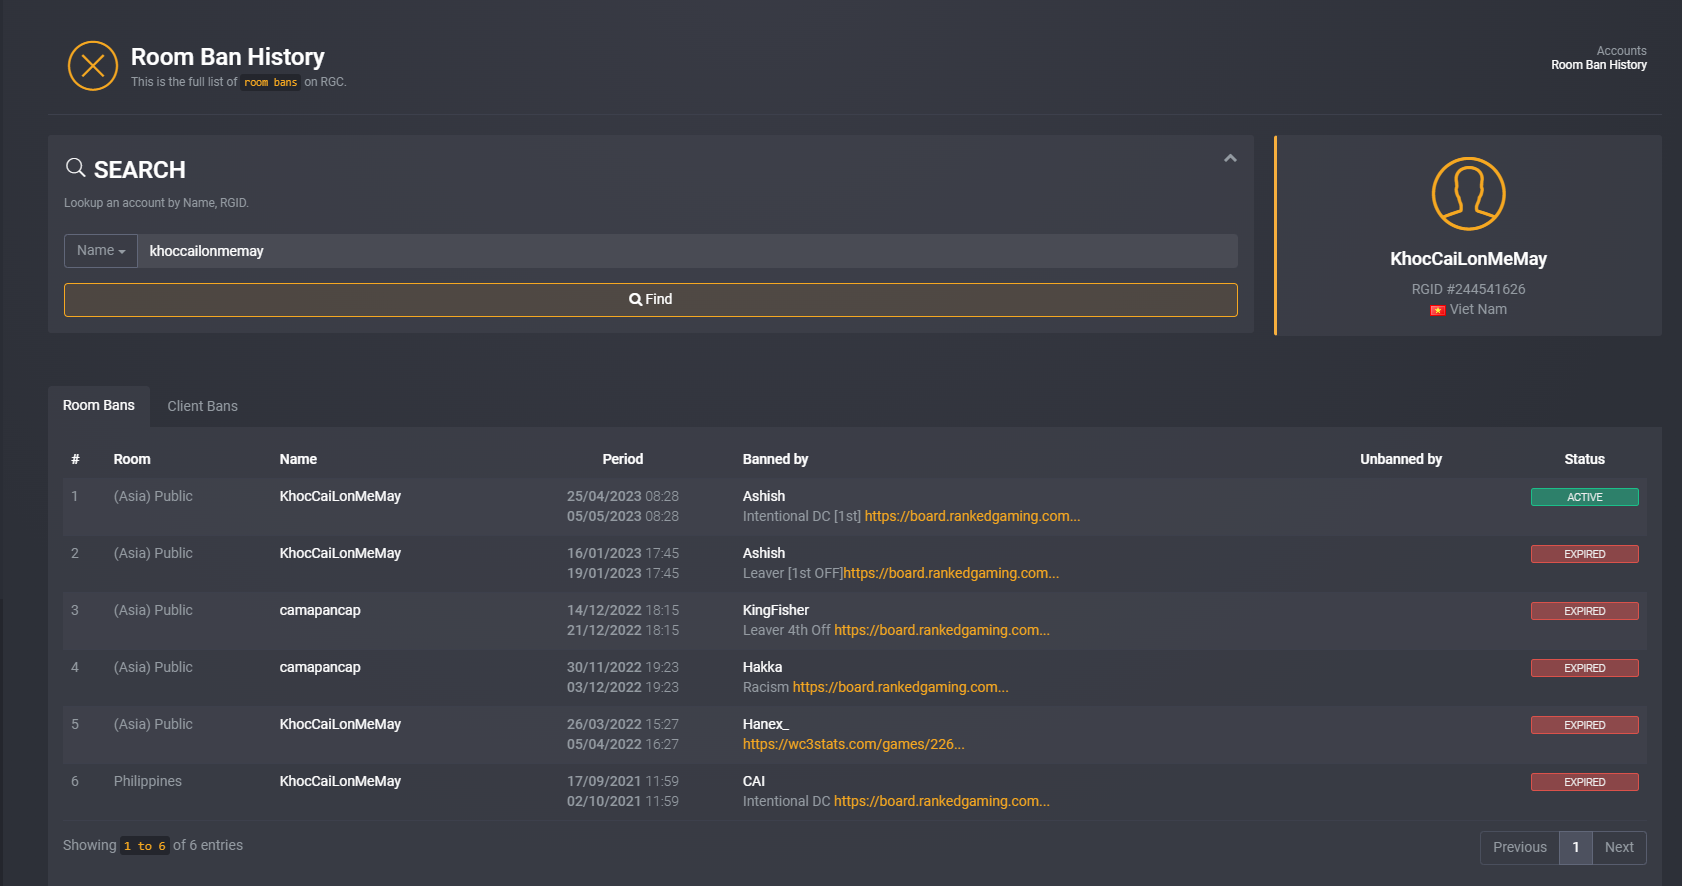The height and width of the screenshot is (886, 1682).
Task: Click the Philippines room cell
Action: pyautogui.click(x=148, y=781)
